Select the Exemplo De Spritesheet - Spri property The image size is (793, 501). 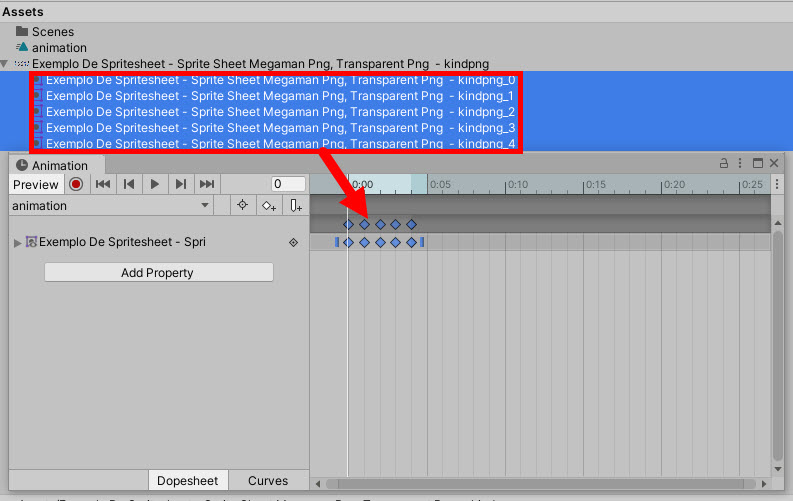coord(122,242)
